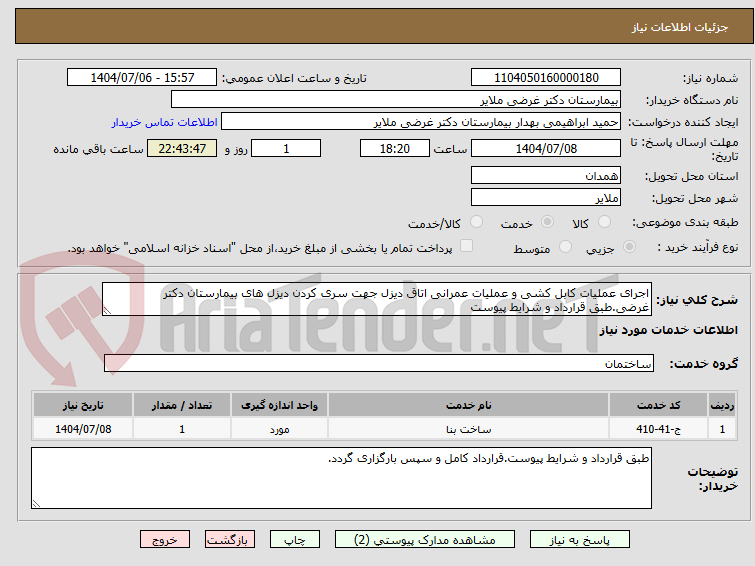The width and height of the screenshot is (755, 566).
Task: Click the بازگشت back button
Action: (x=230, y=540)
